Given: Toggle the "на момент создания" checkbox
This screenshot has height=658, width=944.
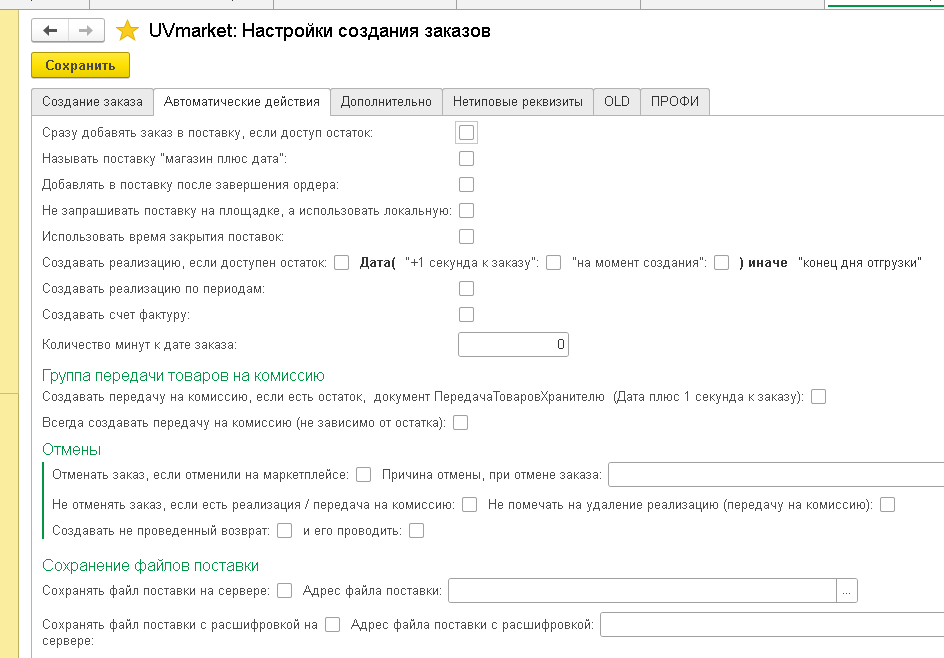Looking at the screenshot, I should 721,262.
